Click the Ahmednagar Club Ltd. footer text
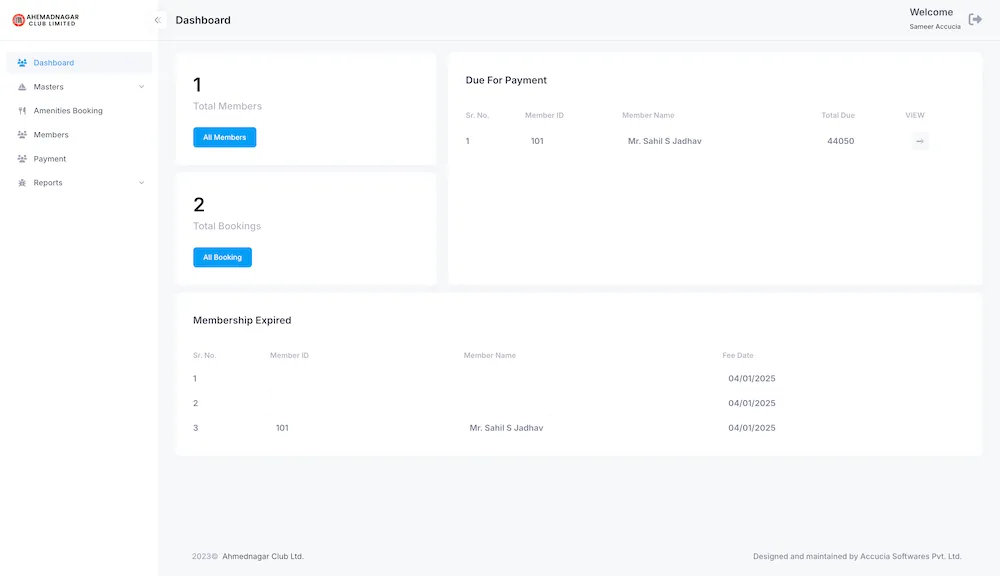 [x=265, y=555]
